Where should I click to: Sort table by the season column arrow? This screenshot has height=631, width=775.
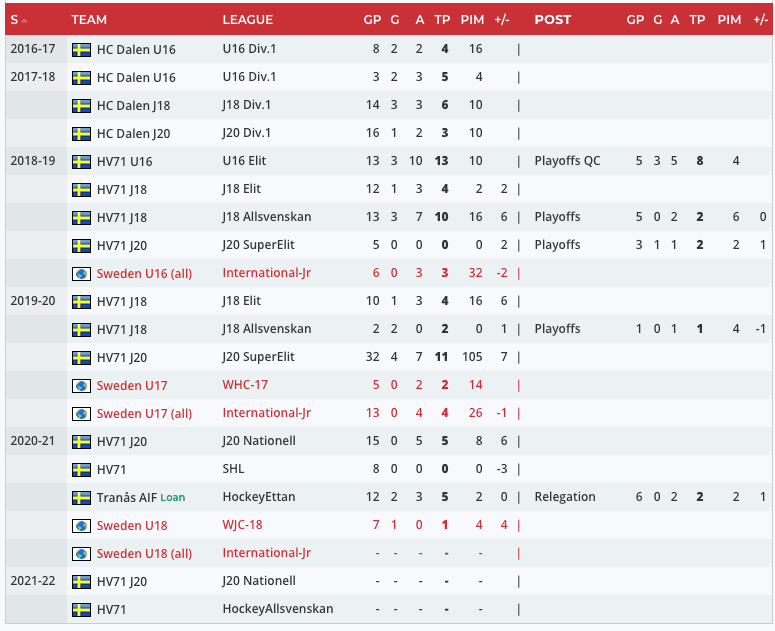tap(23, 20)
